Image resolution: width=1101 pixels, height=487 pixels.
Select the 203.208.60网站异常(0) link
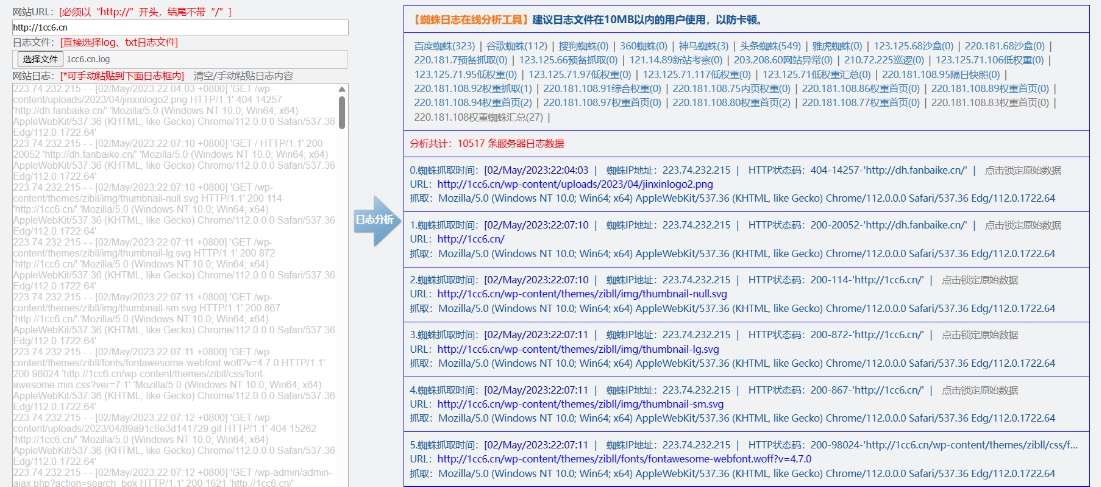coord(783,60)
